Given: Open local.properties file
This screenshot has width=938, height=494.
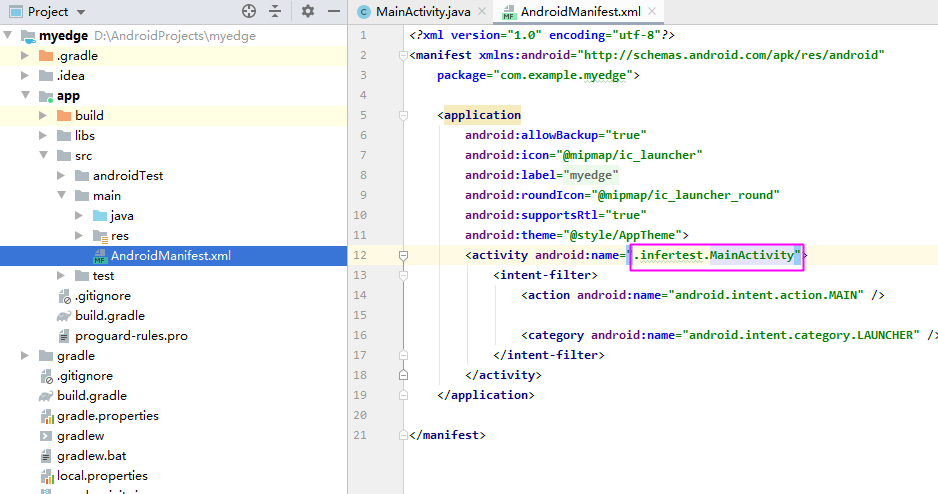Looking at the screenshot, I should click(x=102, y=475).
